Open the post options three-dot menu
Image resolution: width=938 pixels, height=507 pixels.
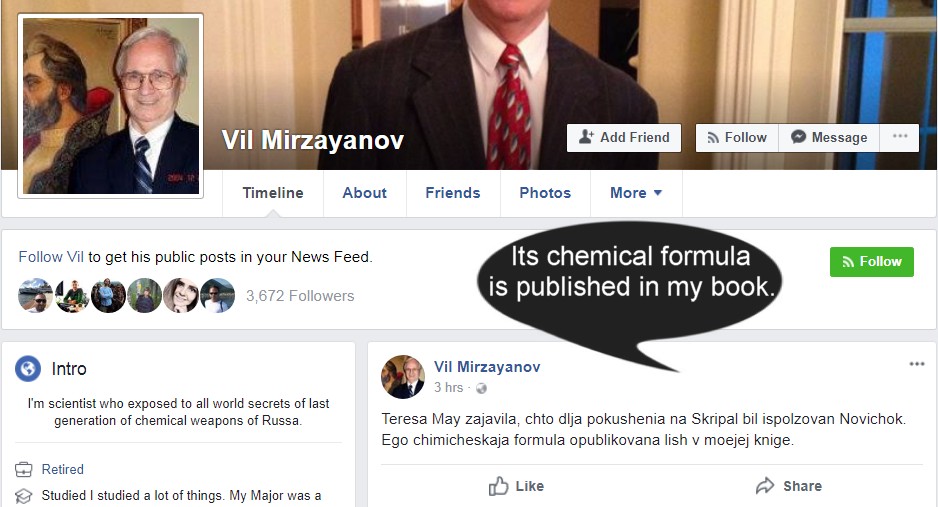tap(917, 364)
